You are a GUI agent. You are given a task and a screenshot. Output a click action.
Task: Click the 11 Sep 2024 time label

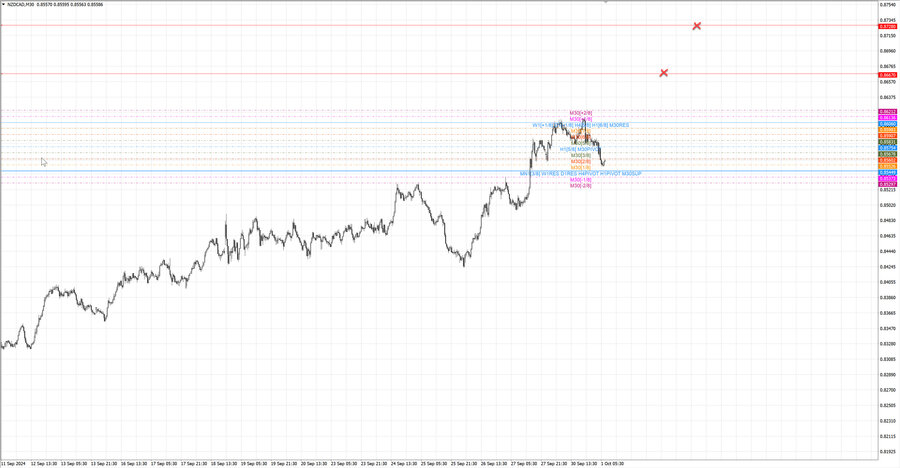pyautogui.click(x=13, y=463)
